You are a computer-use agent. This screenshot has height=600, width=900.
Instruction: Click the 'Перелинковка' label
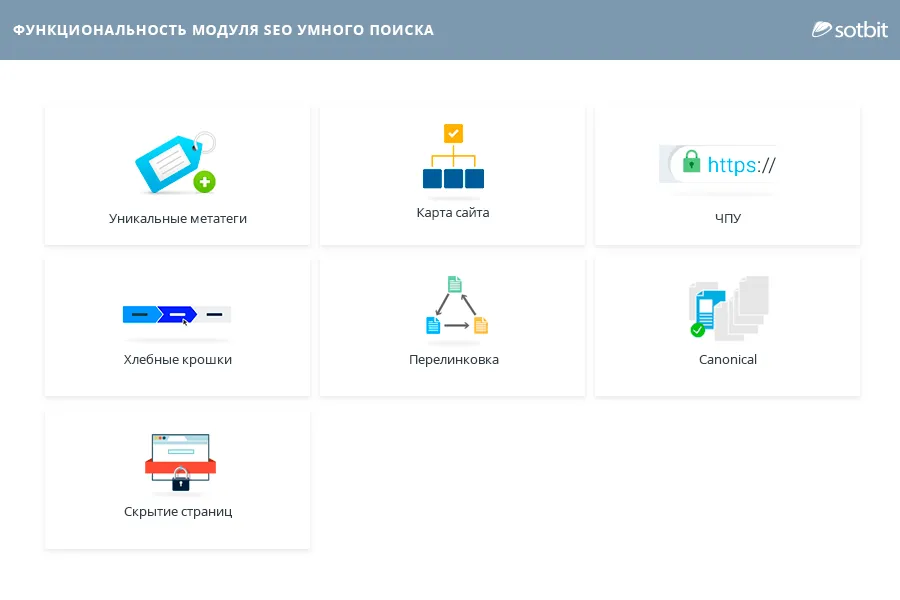454,360
